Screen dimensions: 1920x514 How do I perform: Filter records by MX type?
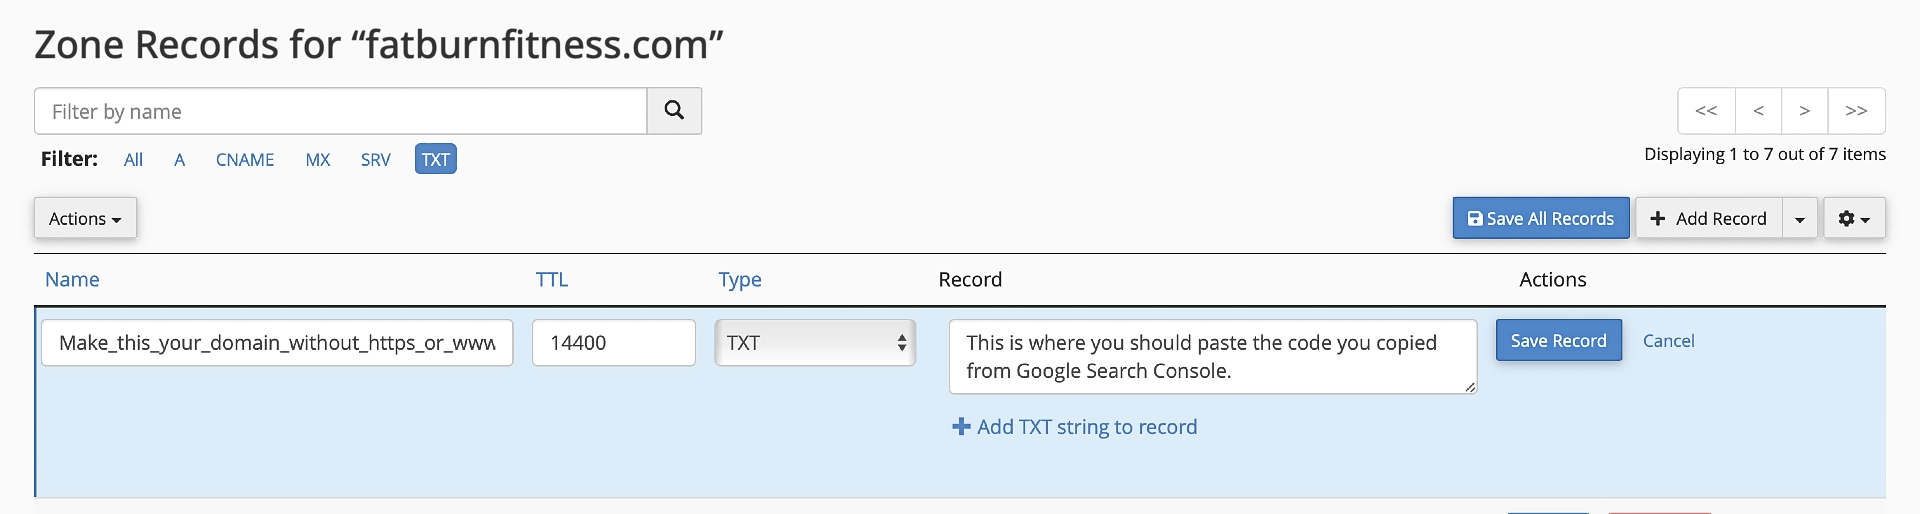318,160
